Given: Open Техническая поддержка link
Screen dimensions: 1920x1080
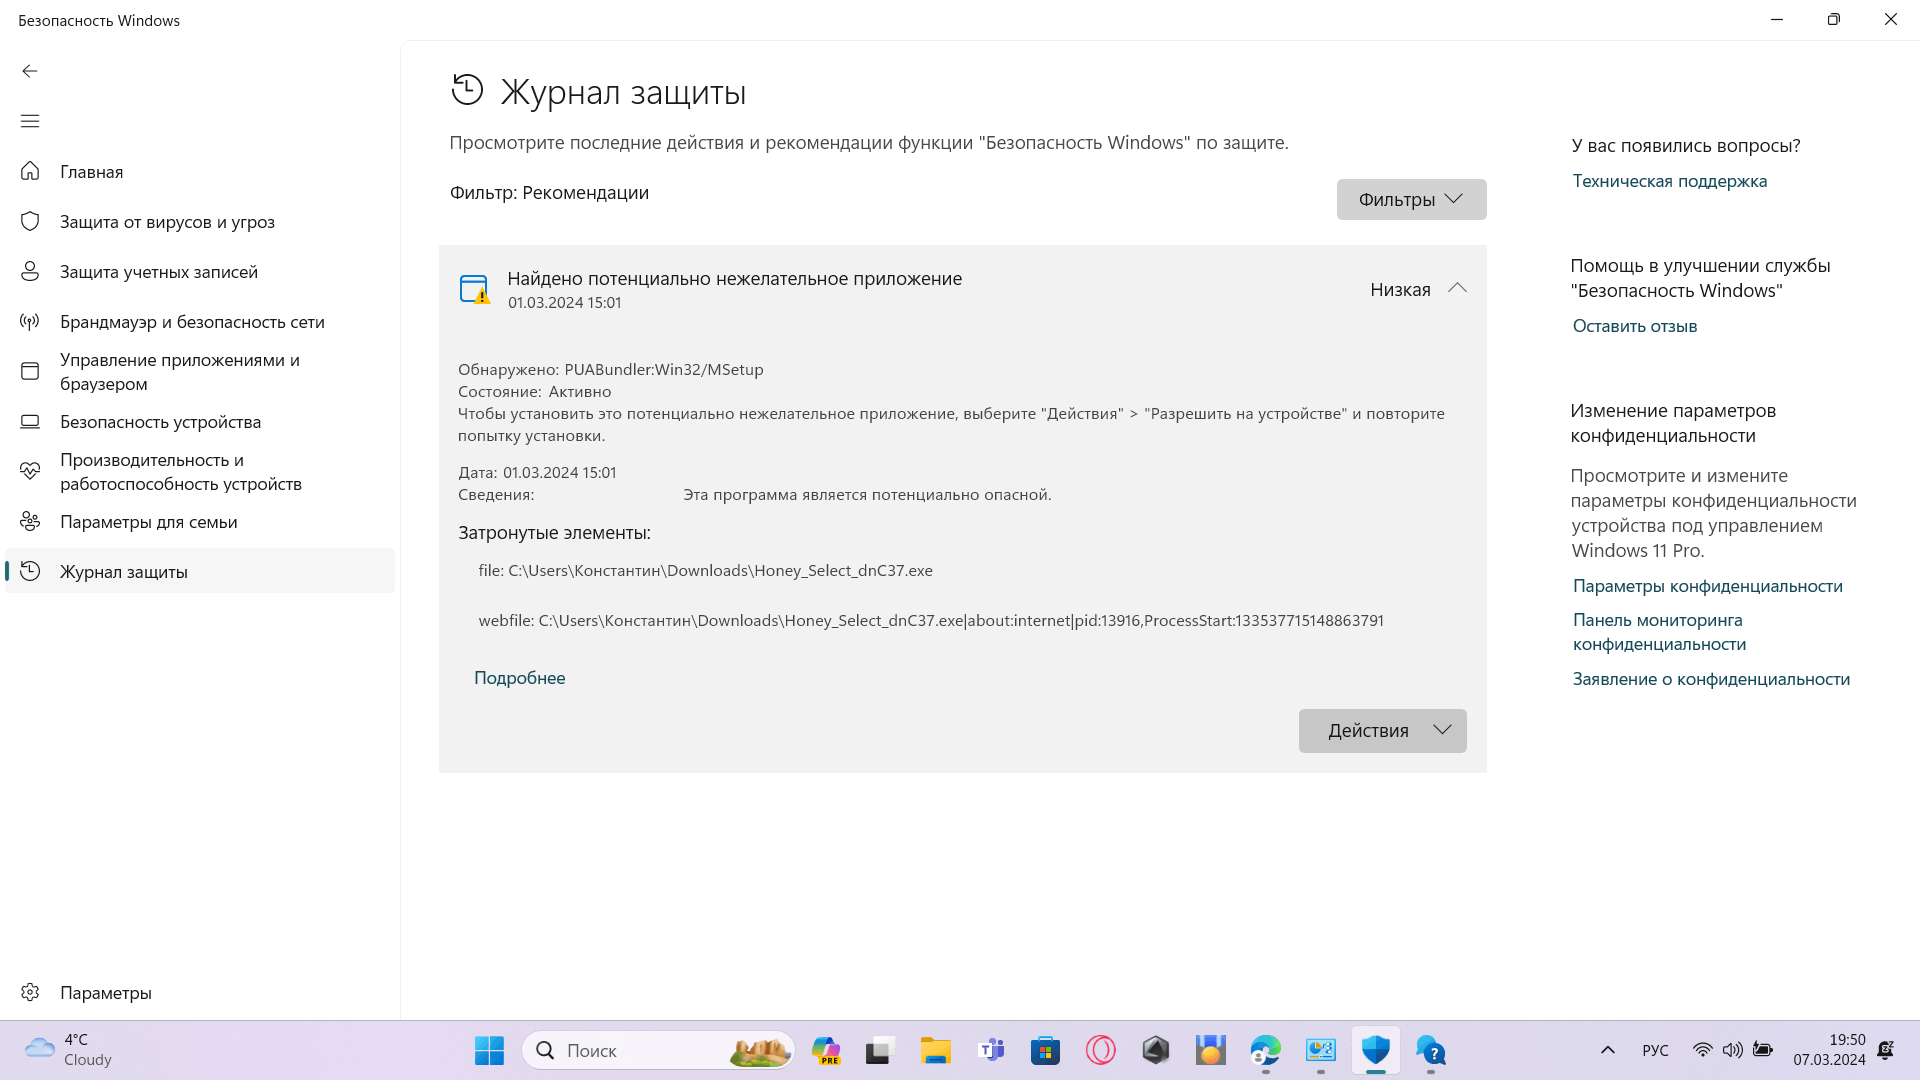Looking at the screenshot, I should point(1669,181).
